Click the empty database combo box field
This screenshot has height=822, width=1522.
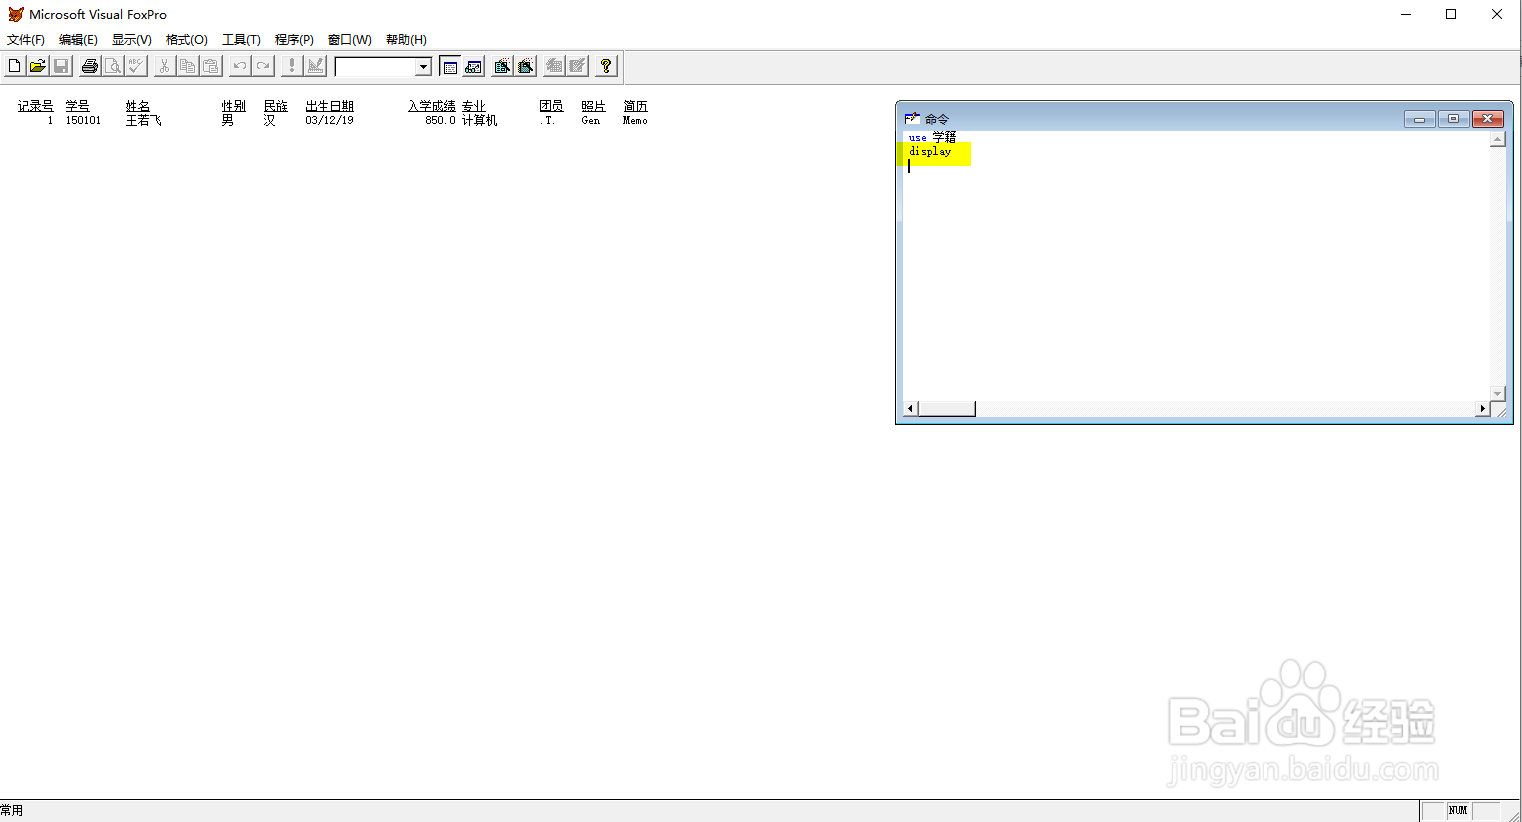coord(375,67)
